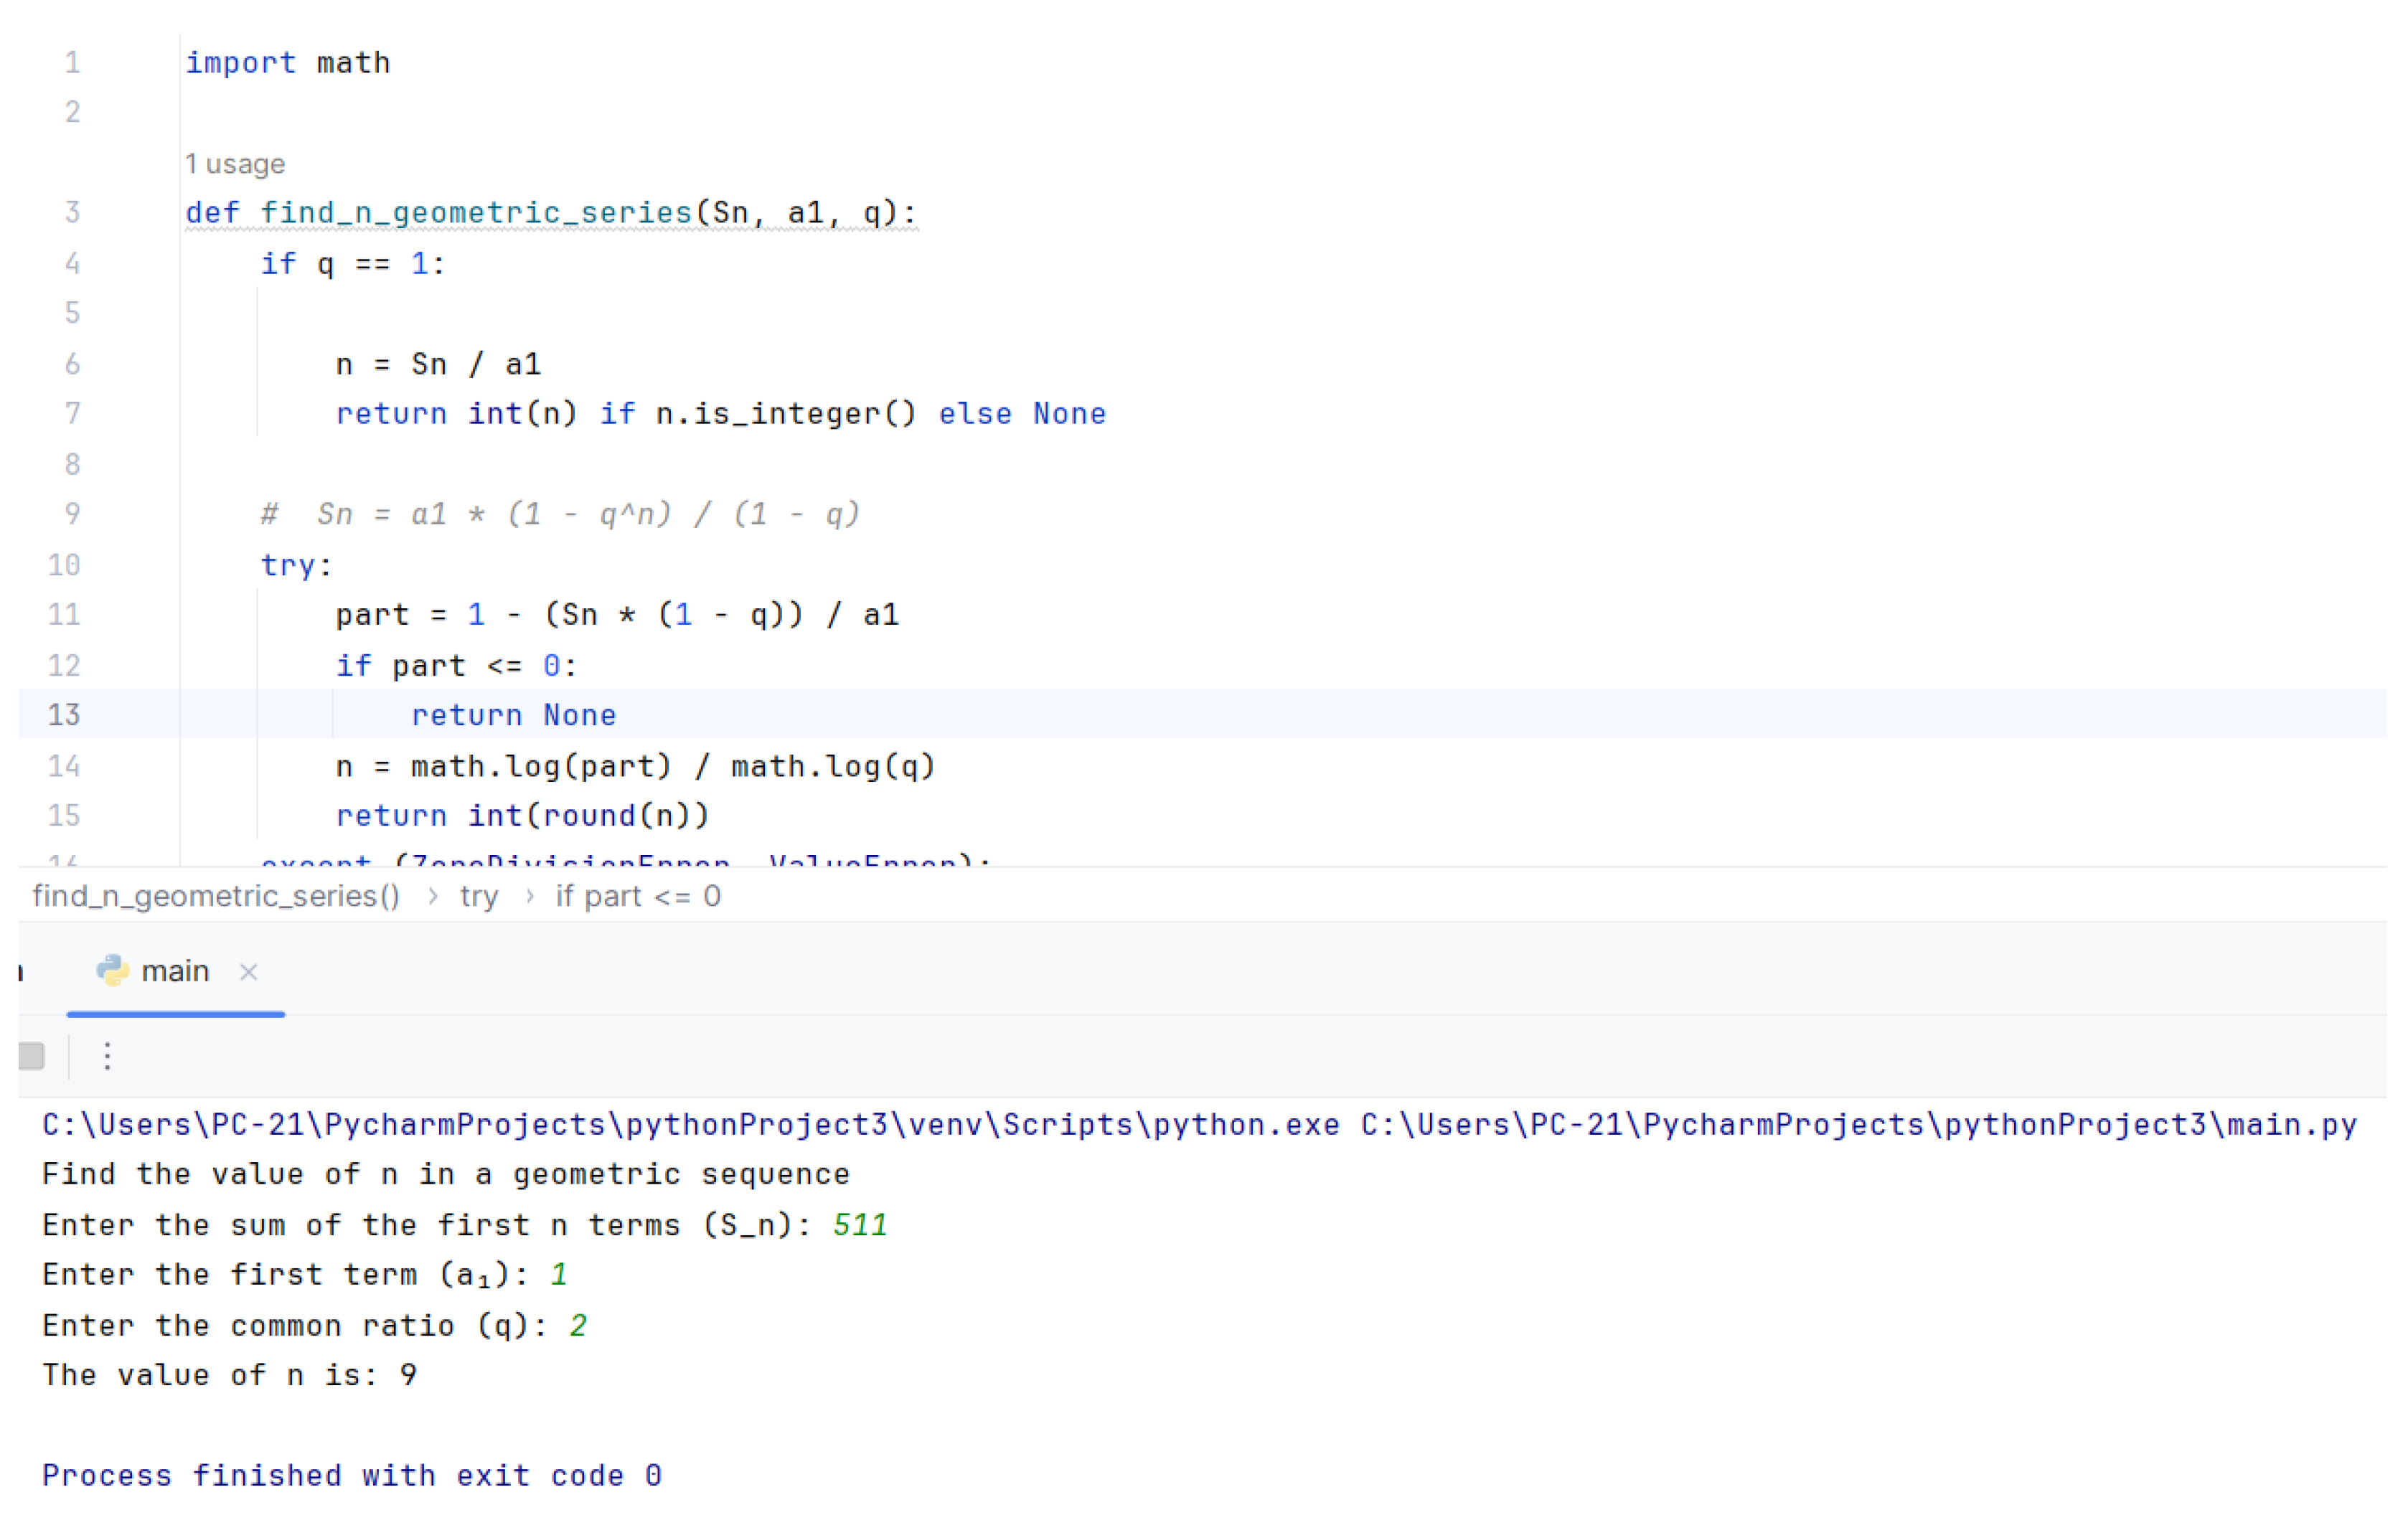Viewport: 2408px width, 1515px height.
Task: Switch to the main run tab
Action: click(x=174, y=972)
